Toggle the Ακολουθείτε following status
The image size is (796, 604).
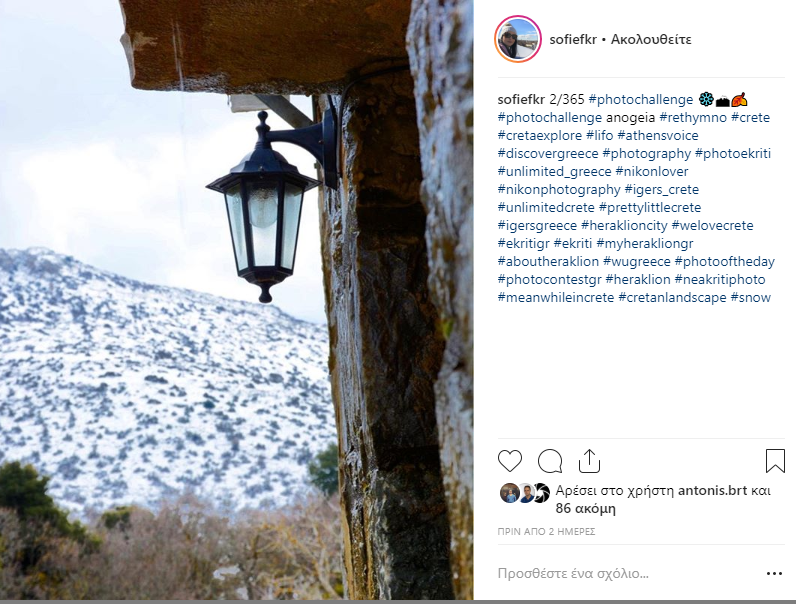pos(651,39)
